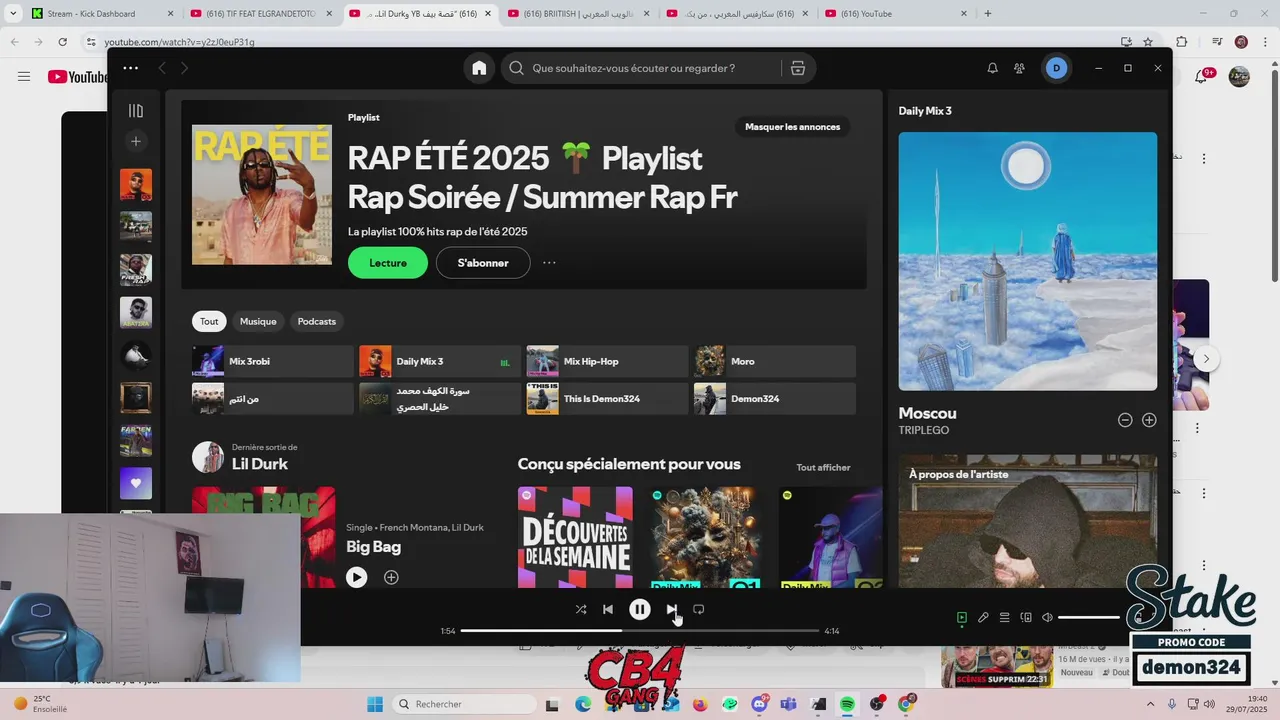Seek in the song progress bar
1280x720 pixels.
coord(640,631)
